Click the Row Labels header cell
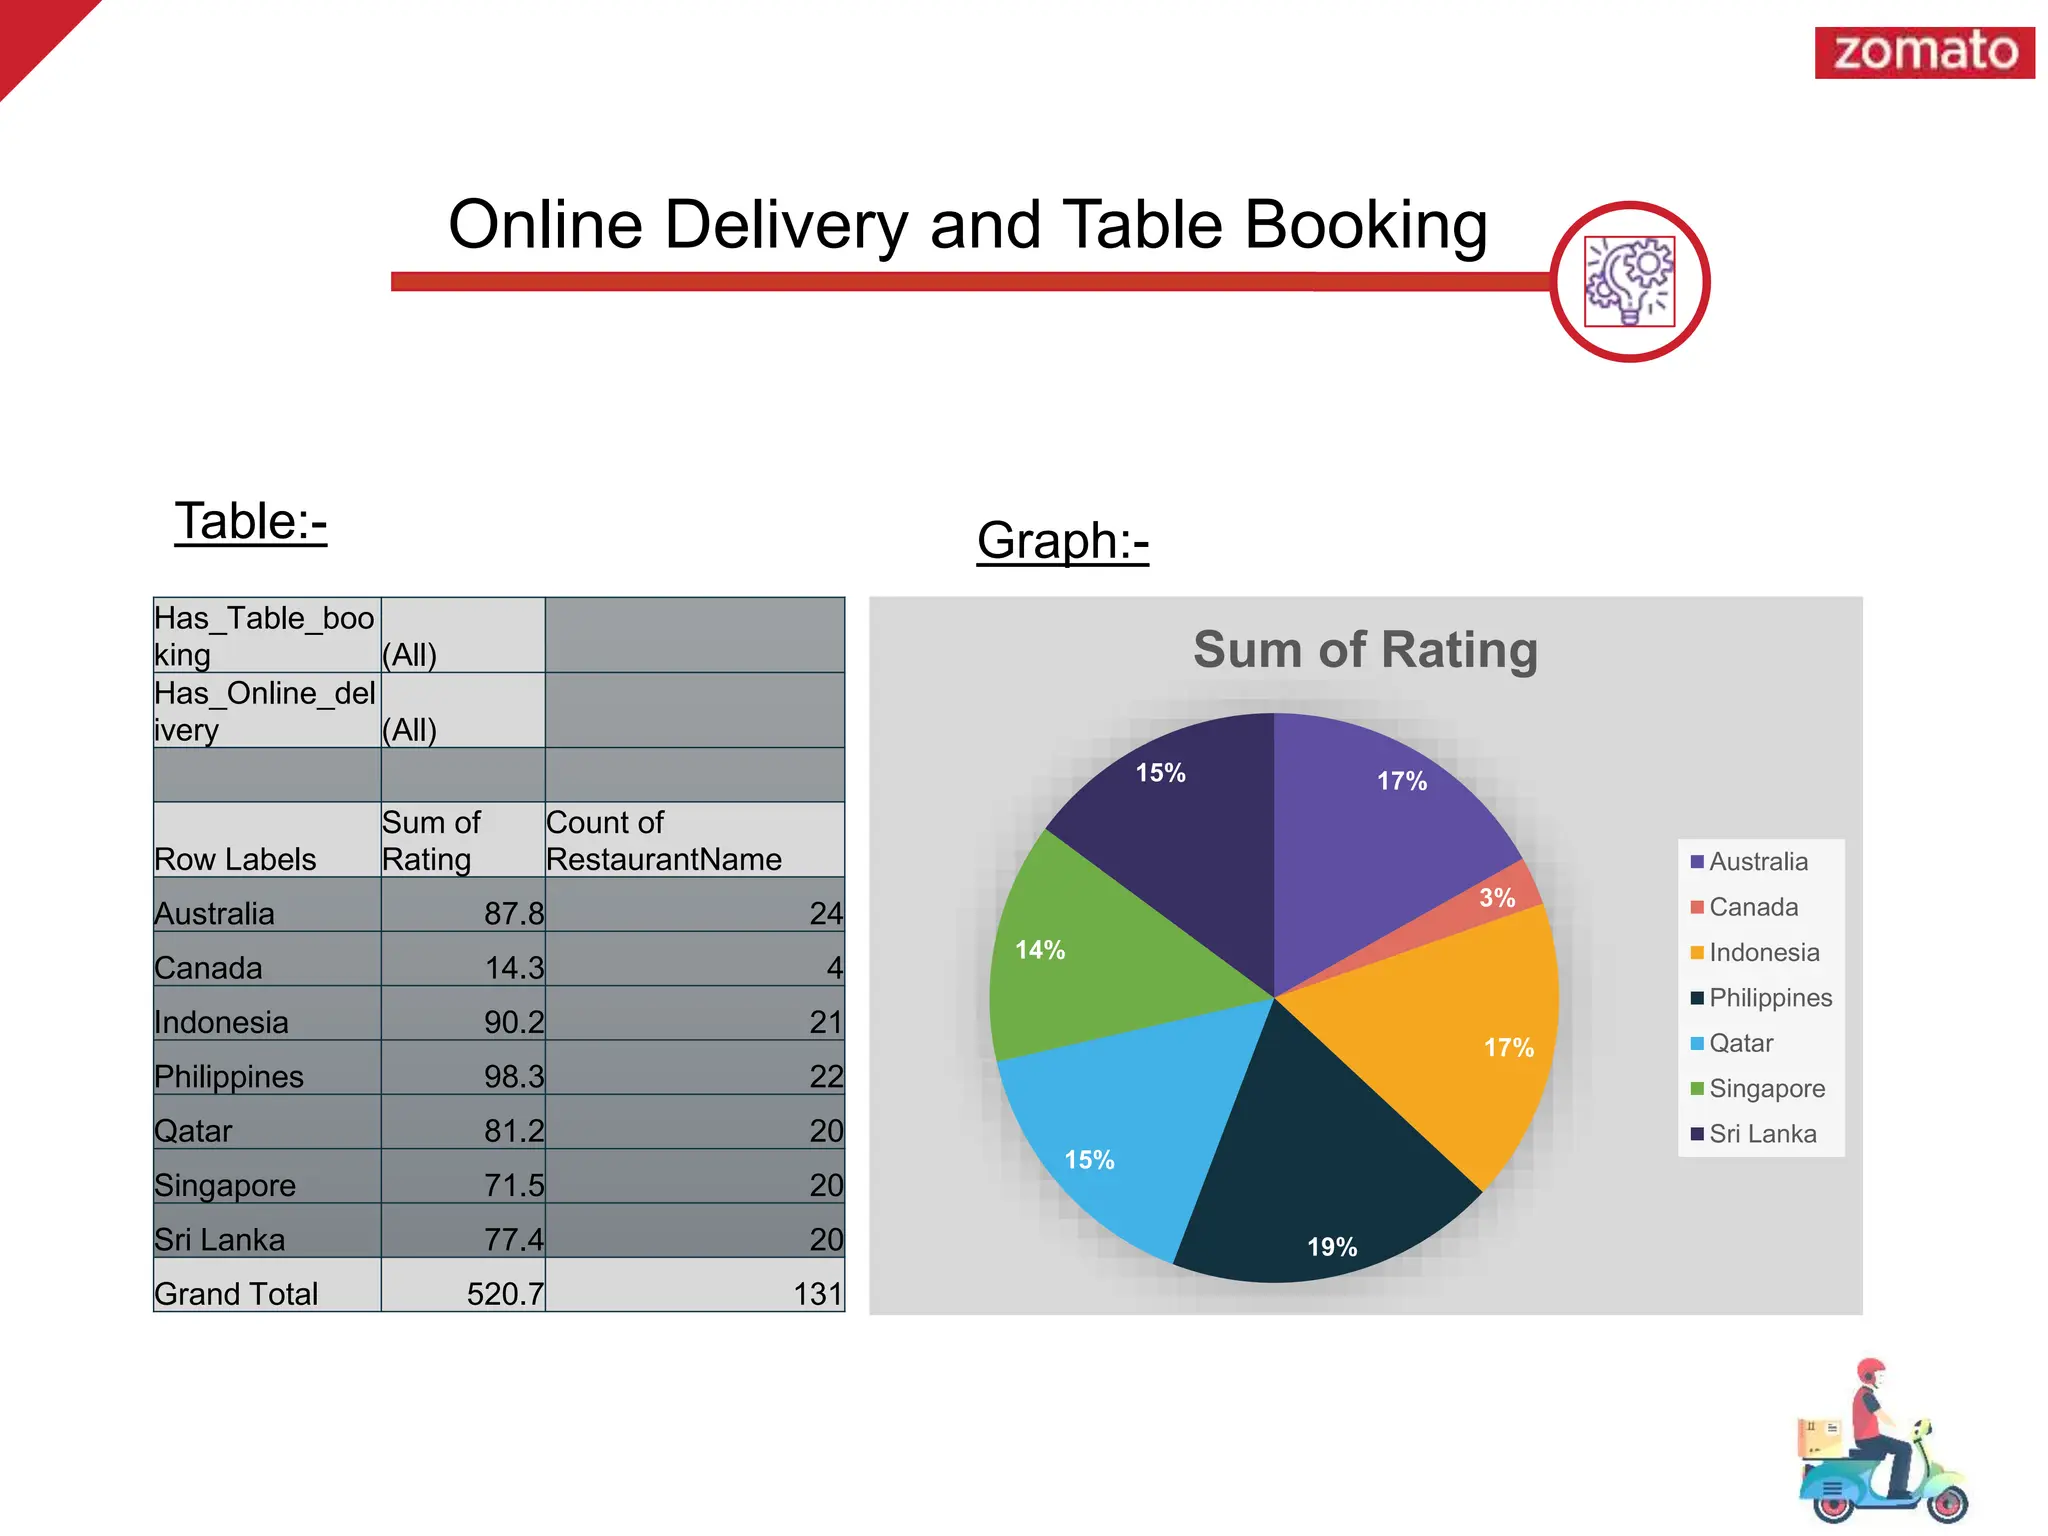The width and height of the screenshot is (2048, 1536). (267, 840)
